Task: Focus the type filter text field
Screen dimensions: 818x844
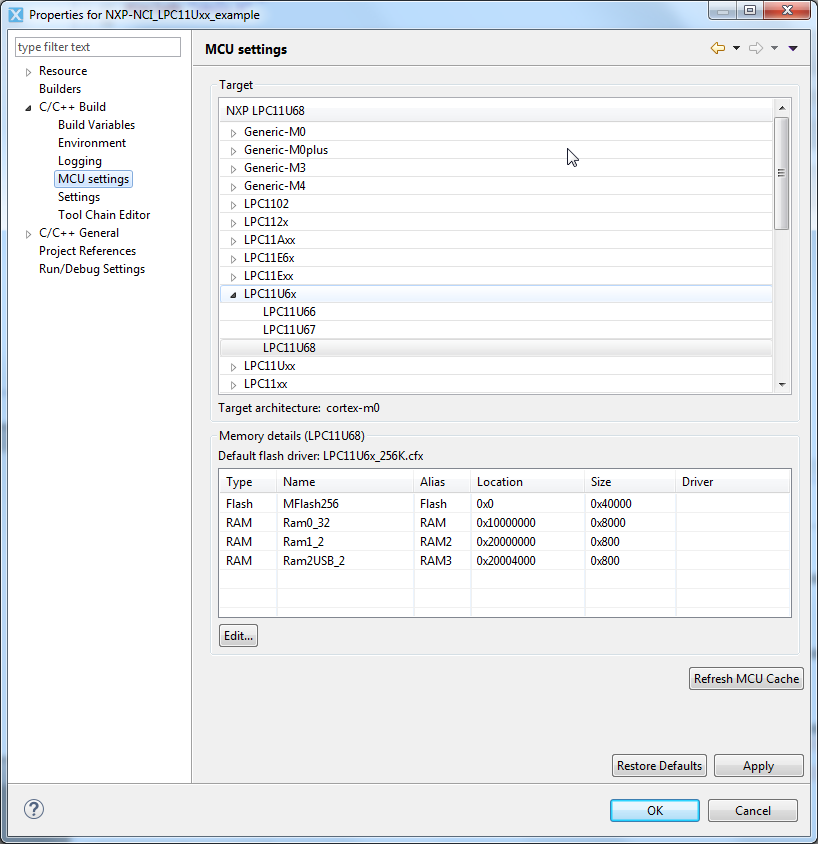Action: (x=98, y=47)
